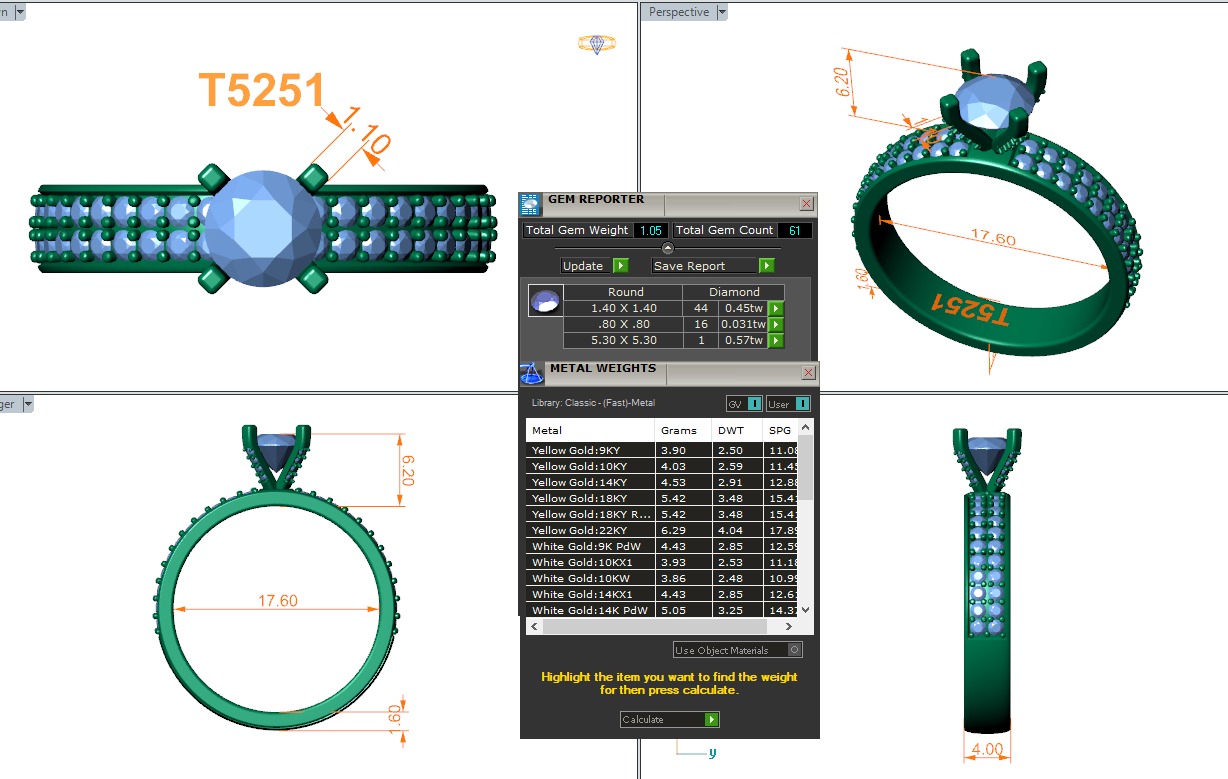Open the Perspective viewport dropdown arrow
This screenshot has width=1228, height=779.
click(x=722, y=12)
